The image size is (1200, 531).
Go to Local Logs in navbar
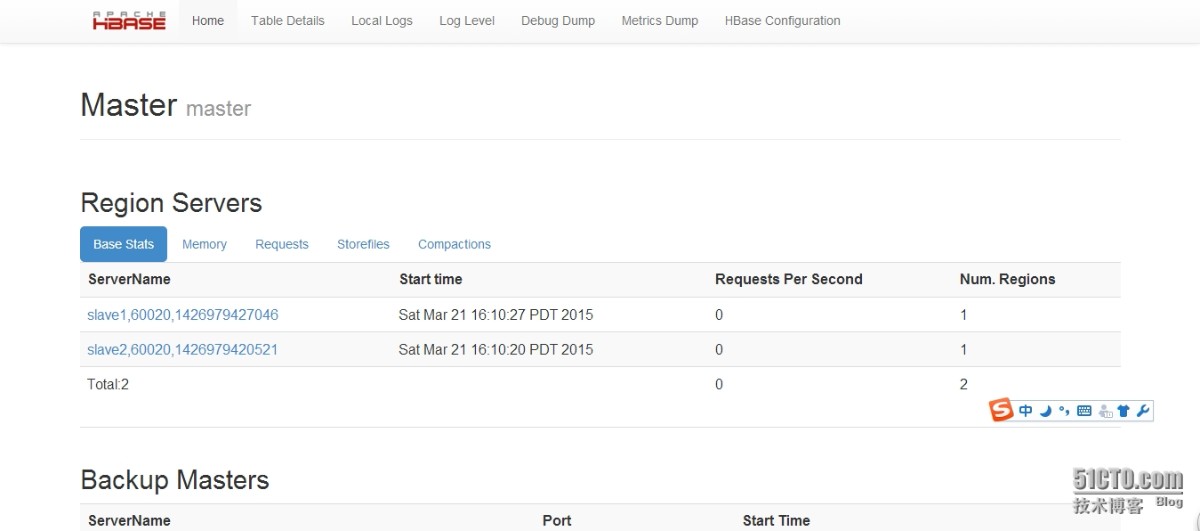click(381, 21)
